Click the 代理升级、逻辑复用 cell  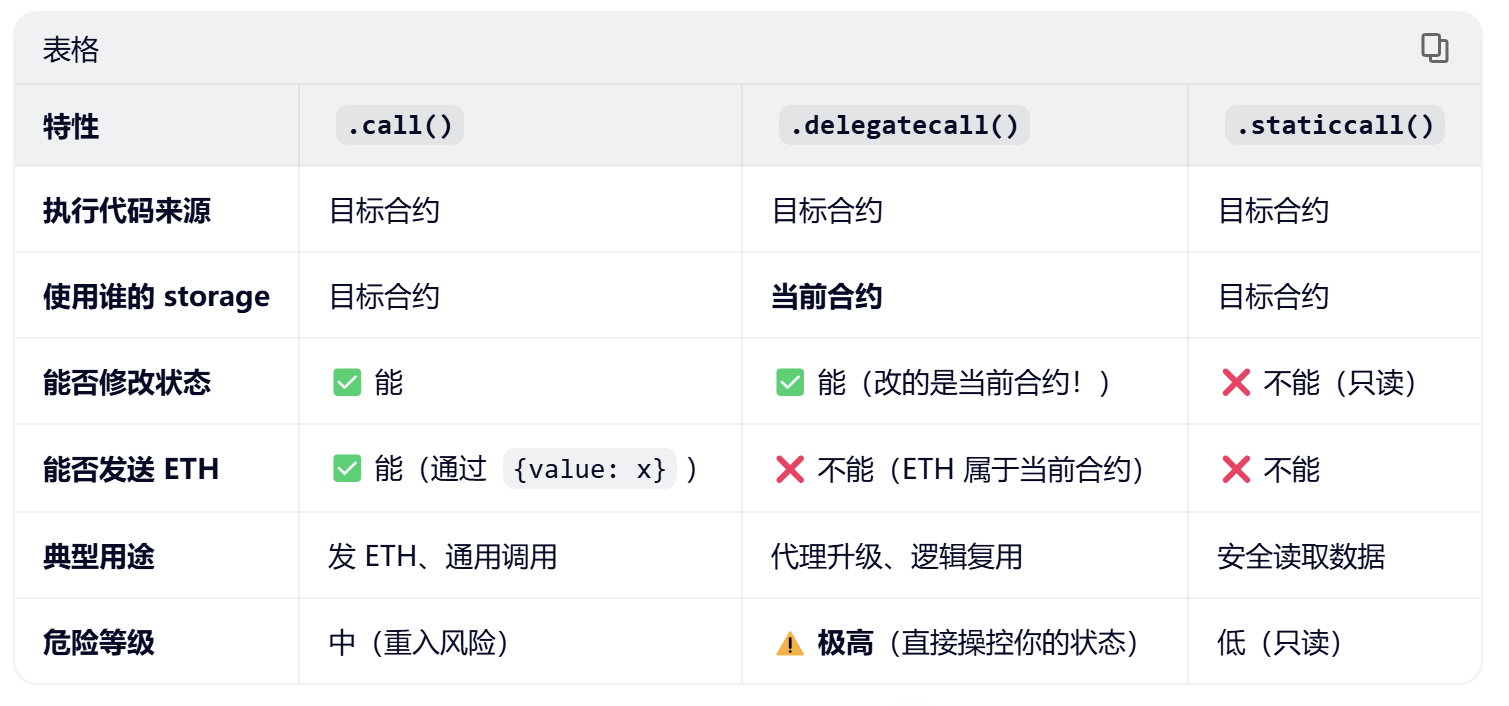point(896,556)
